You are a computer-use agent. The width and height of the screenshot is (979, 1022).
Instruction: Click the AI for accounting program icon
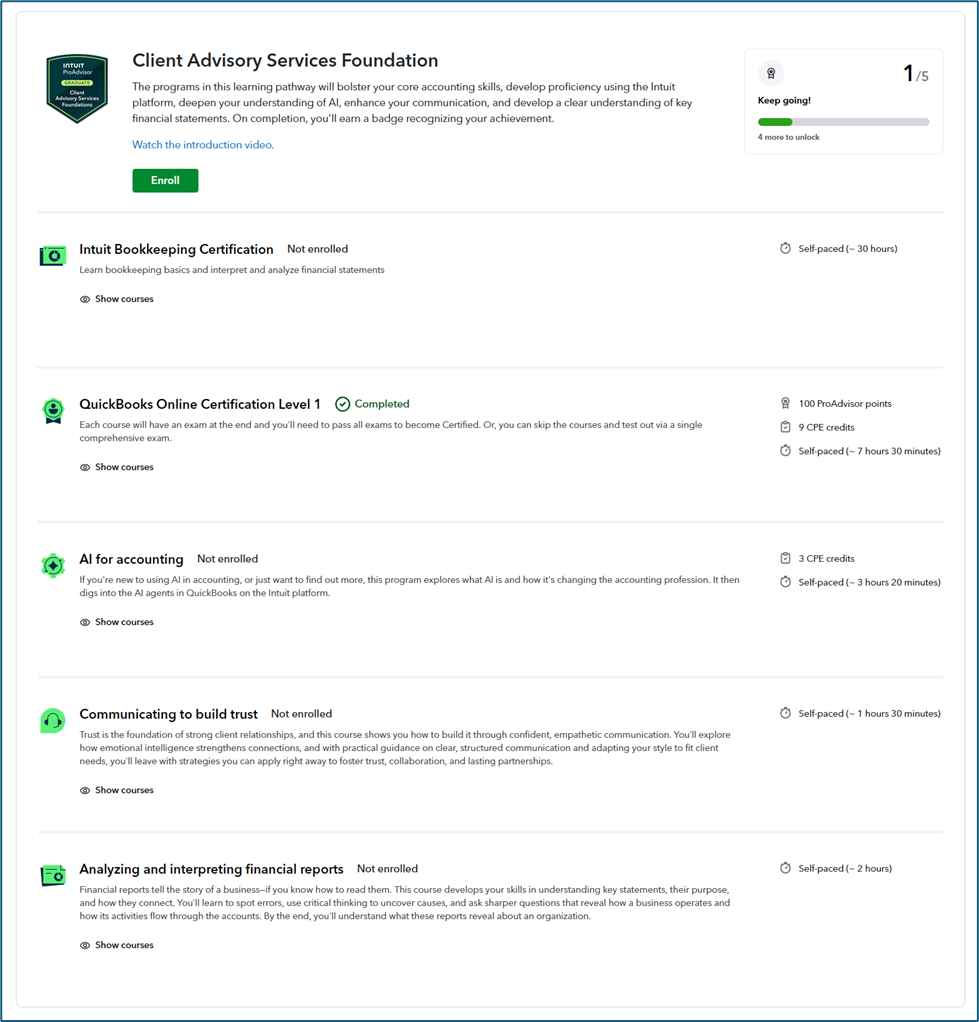point(53,565)
